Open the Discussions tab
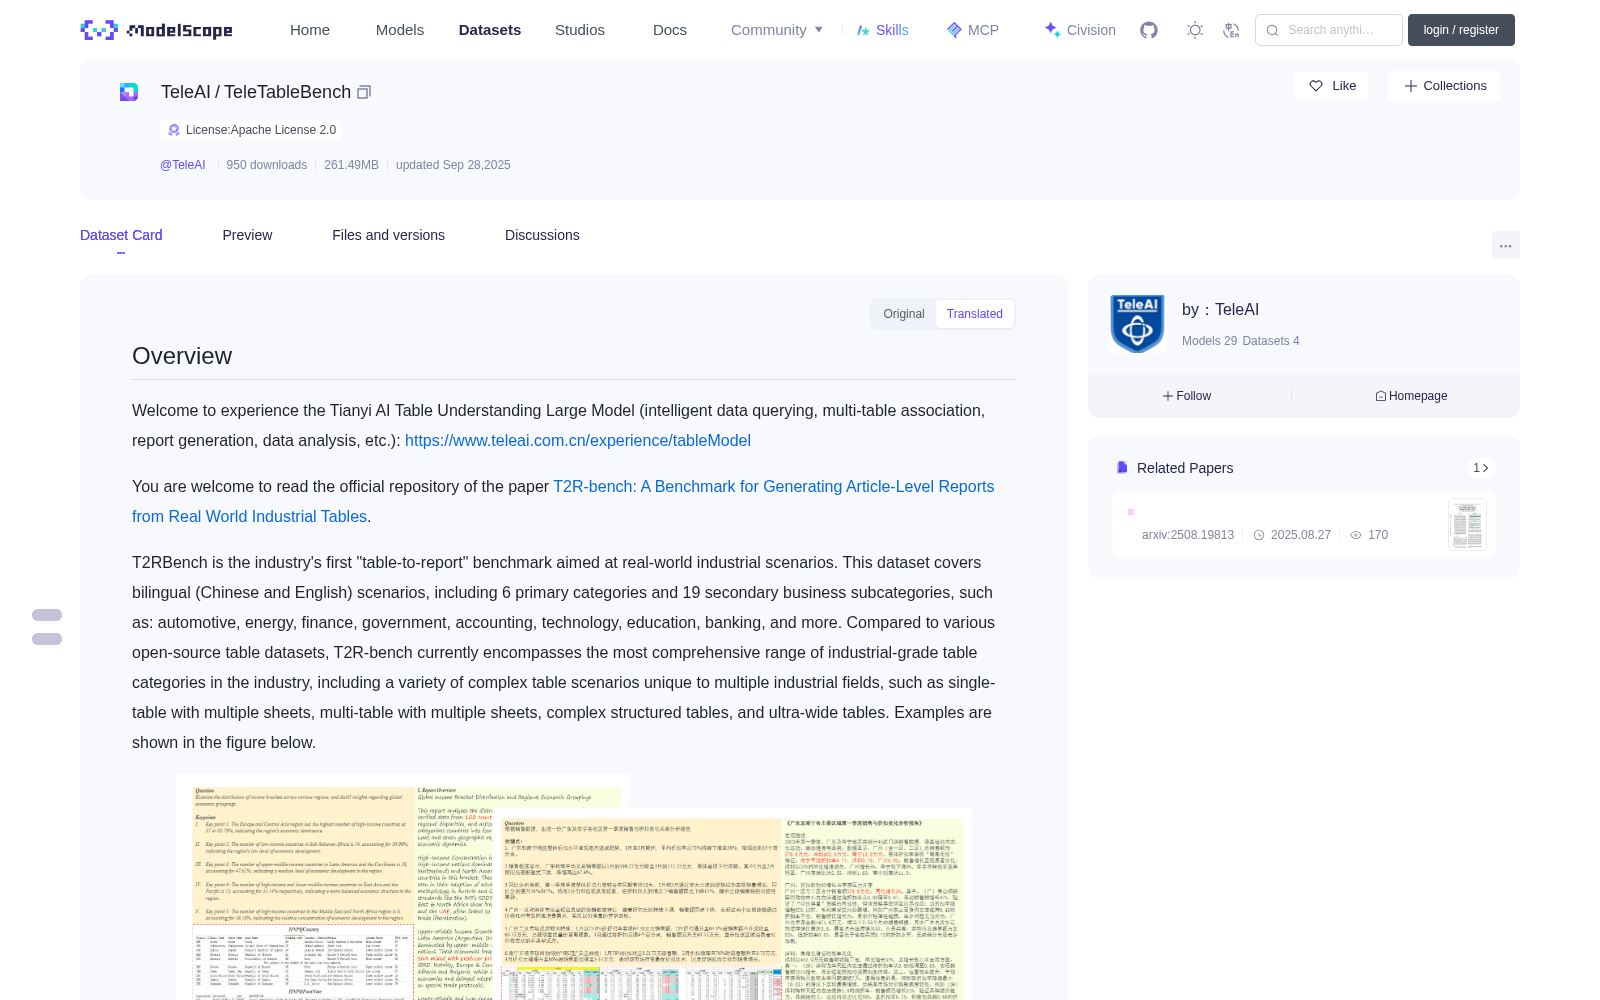 tap(542, 235)
